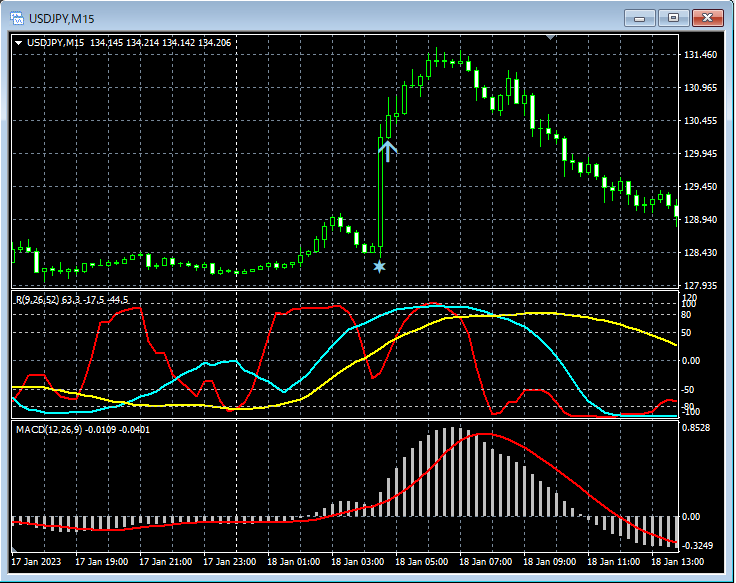The height and width of the screenshot is (583, 736).
Task: Select the MACD(12,26,9) indicator label
Action: (47, 429)
